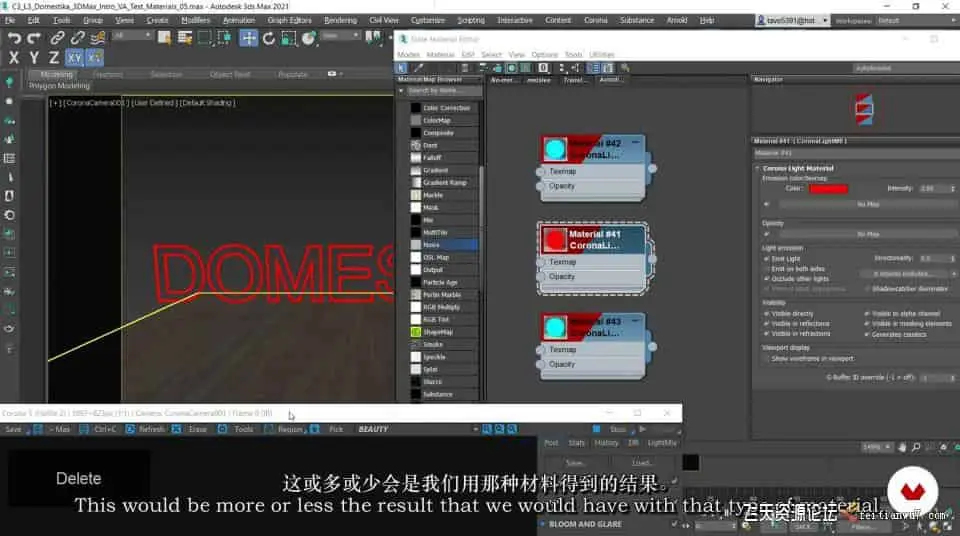Select the Link objects chain icon
The width and height of the screenshot is (960, 536).
57,38
